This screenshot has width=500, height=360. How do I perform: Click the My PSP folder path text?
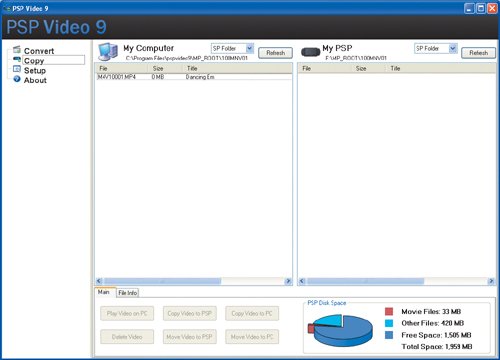pos(356,58)
